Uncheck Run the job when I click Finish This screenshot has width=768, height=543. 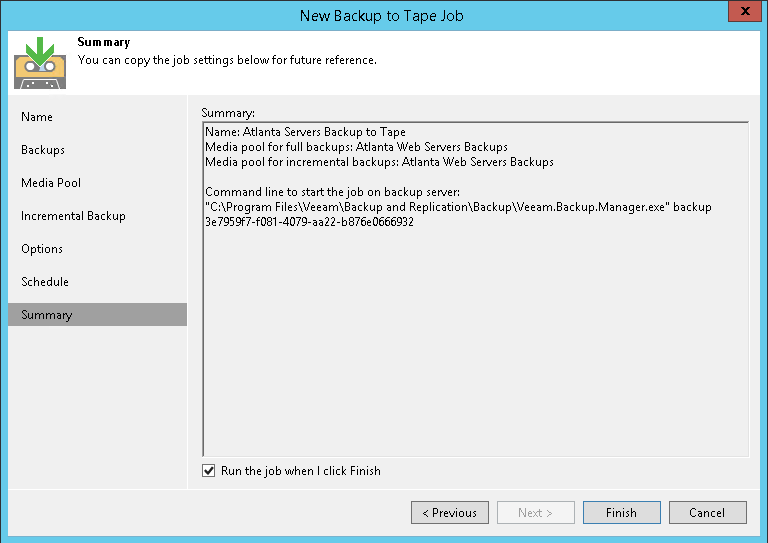tap(209, 471)
